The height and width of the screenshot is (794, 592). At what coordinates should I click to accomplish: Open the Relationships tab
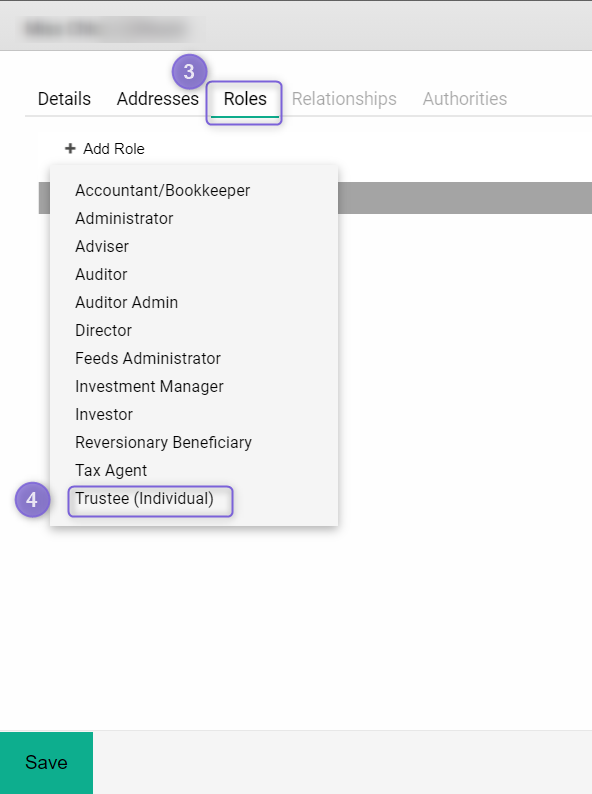point(344,99)
